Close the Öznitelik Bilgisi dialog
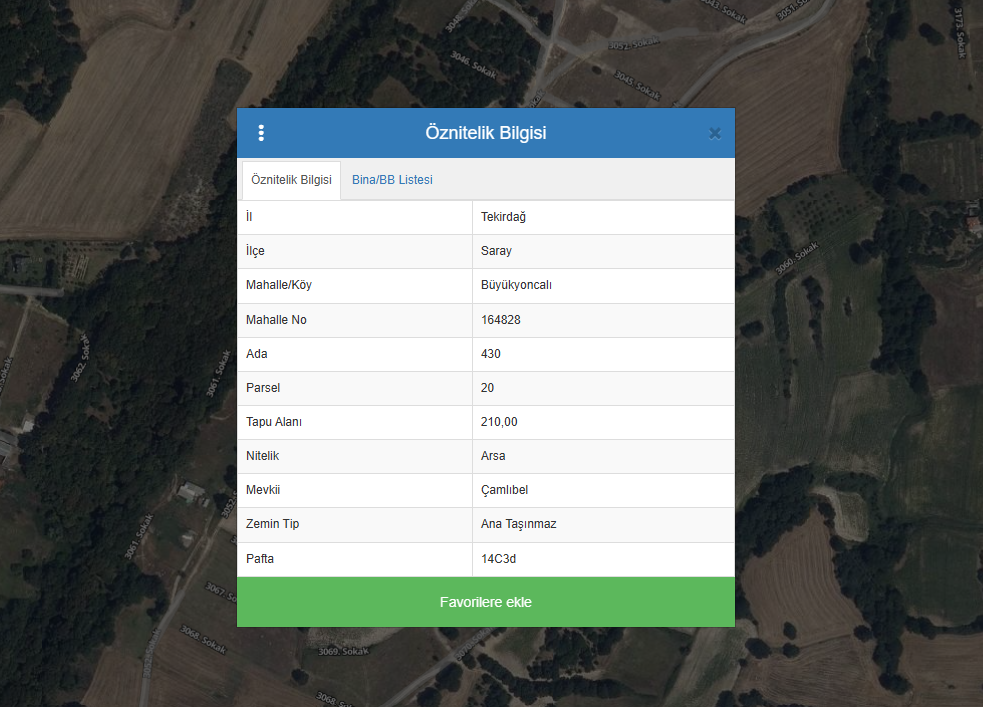The height and width of the screenshot is (707, 983). pyautogui.click(x=714, y=133)
